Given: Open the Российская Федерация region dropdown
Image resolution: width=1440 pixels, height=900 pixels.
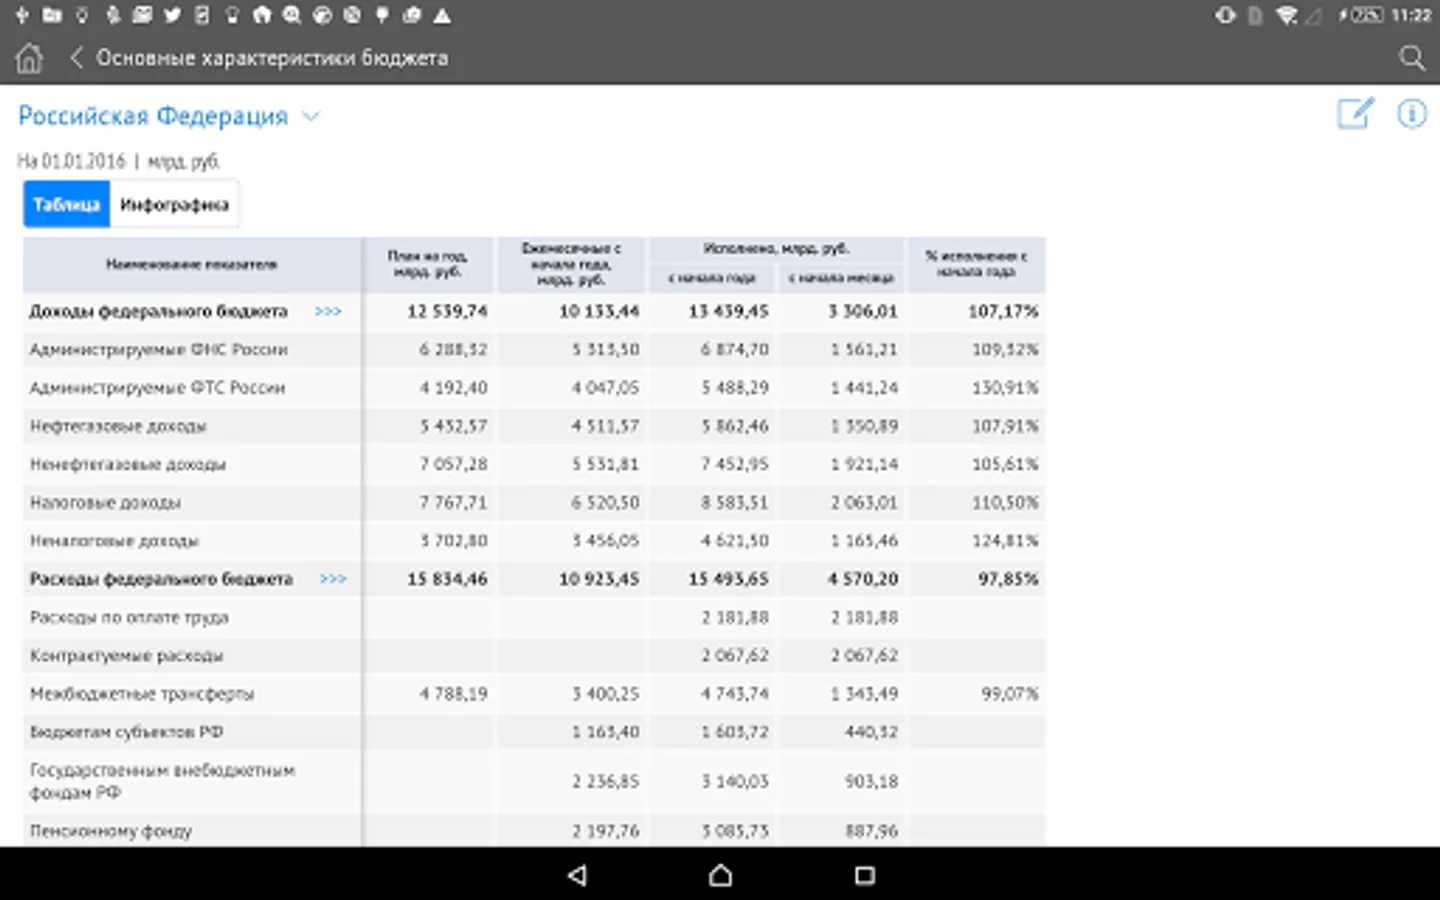Looking at the screenshot, I should click(x=311, y=116).
